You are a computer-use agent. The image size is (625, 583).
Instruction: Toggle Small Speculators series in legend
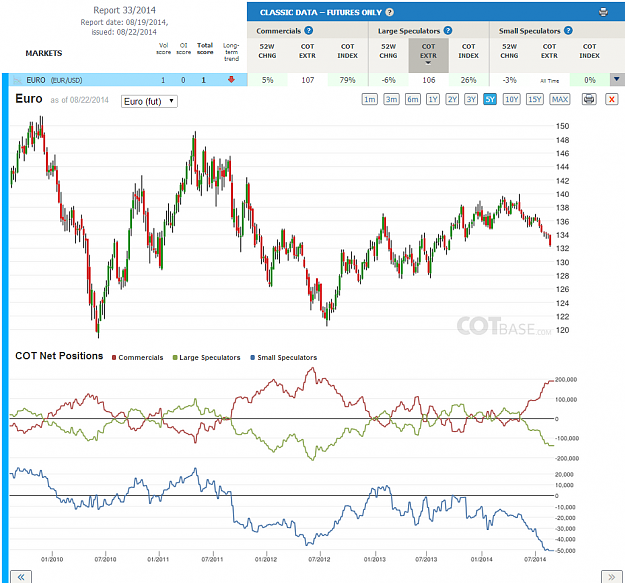[x=283, y=357]
